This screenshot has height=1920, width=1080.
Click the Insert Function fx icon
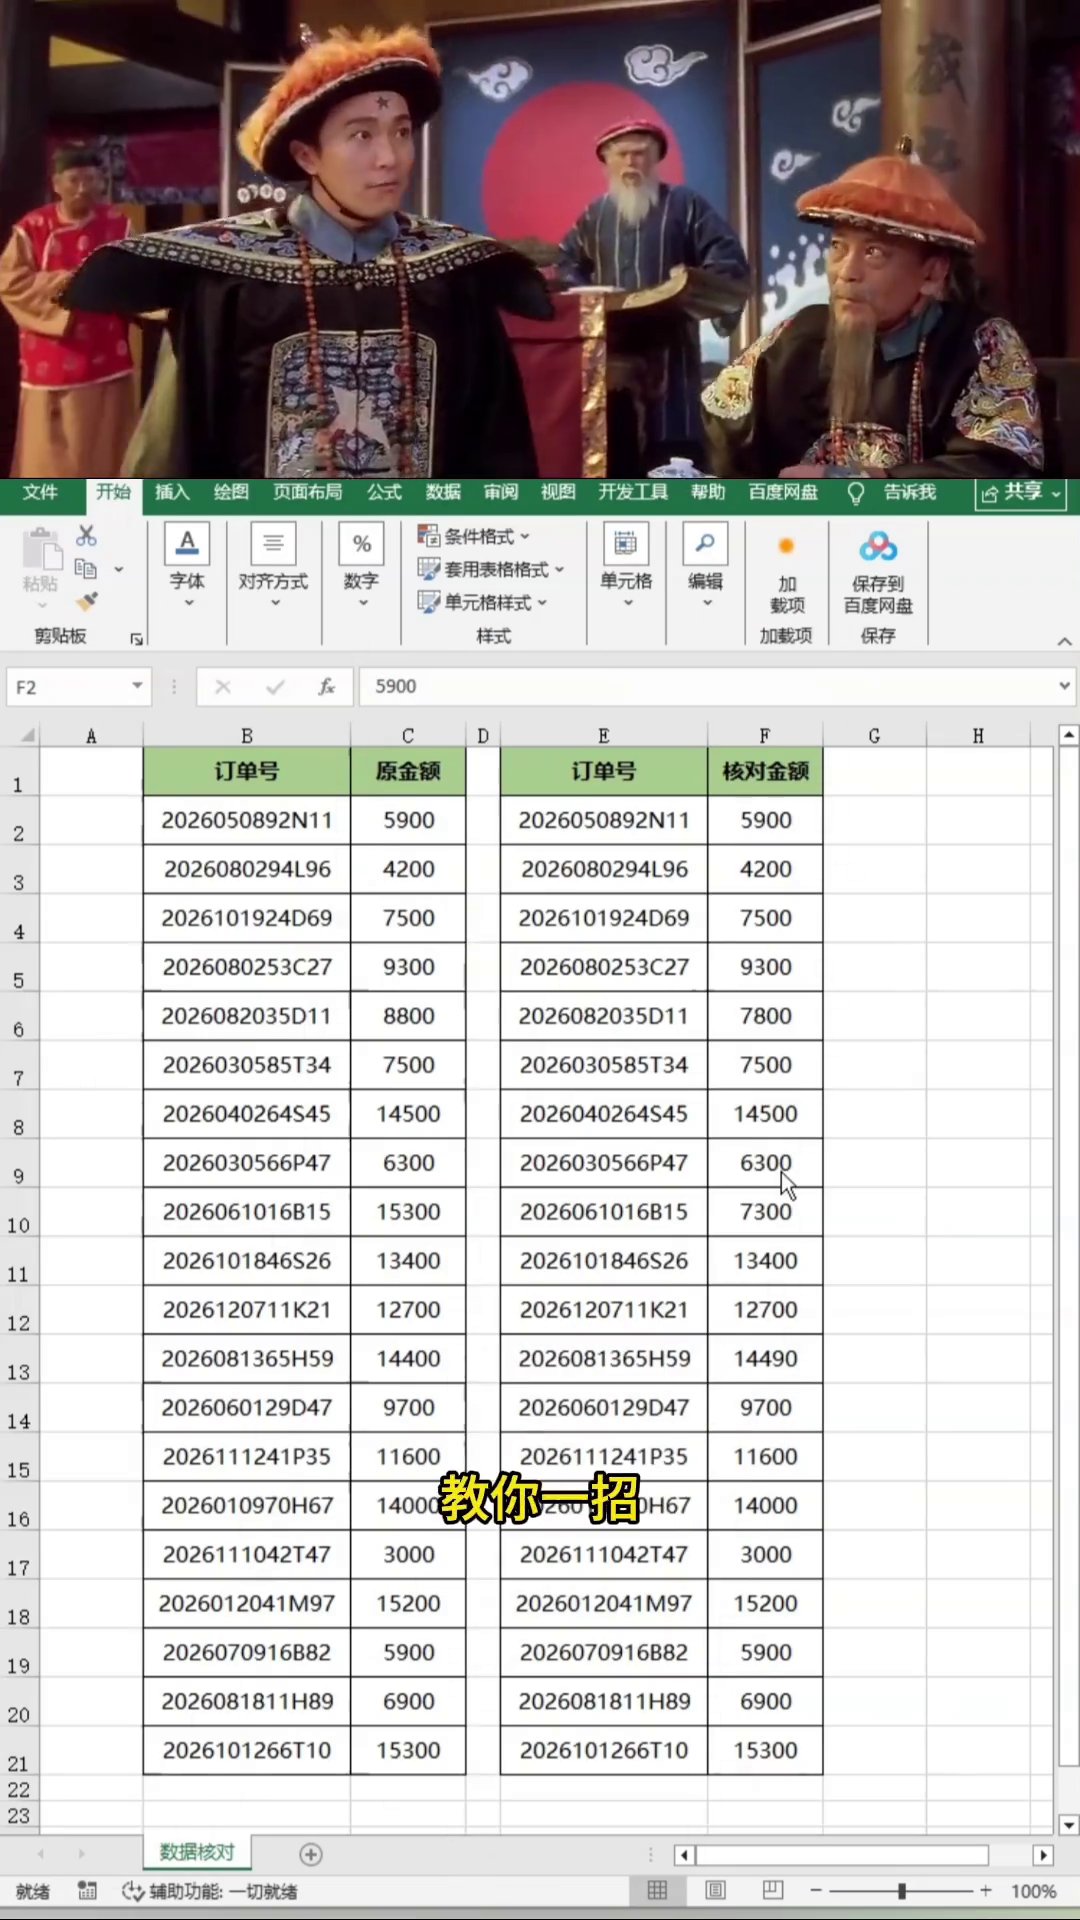point(326,687)
